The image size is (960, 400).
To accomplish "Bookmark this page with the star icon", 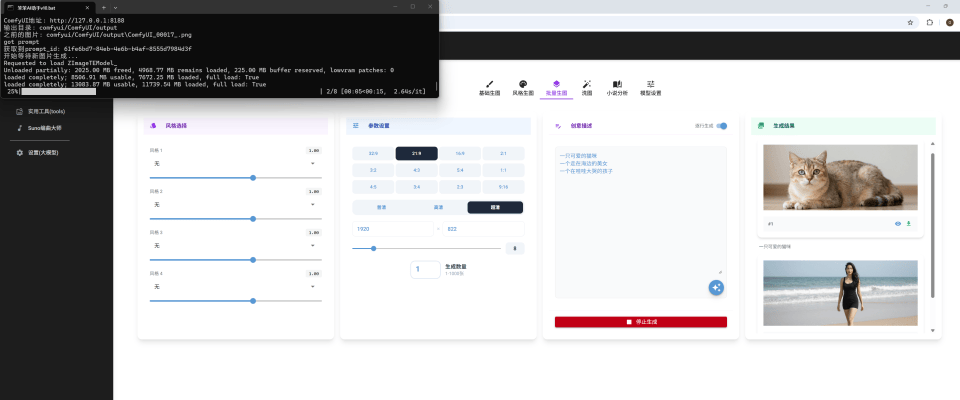I will click(908, 22).
